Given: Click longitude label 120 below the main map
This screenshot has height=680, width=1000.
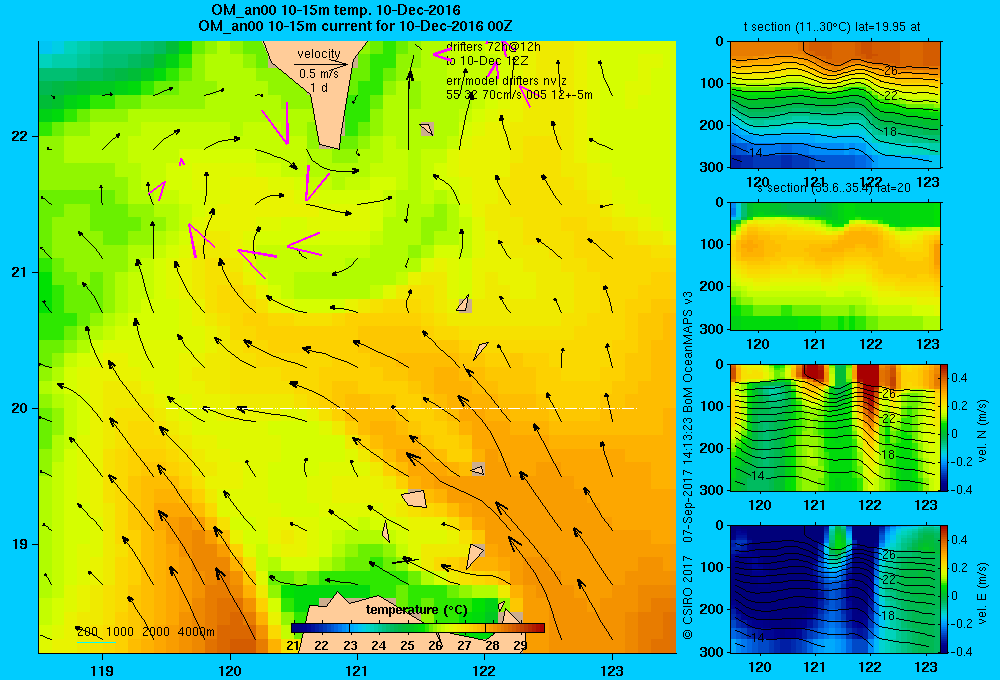Looking at the screenshot, I should point(230,670).
